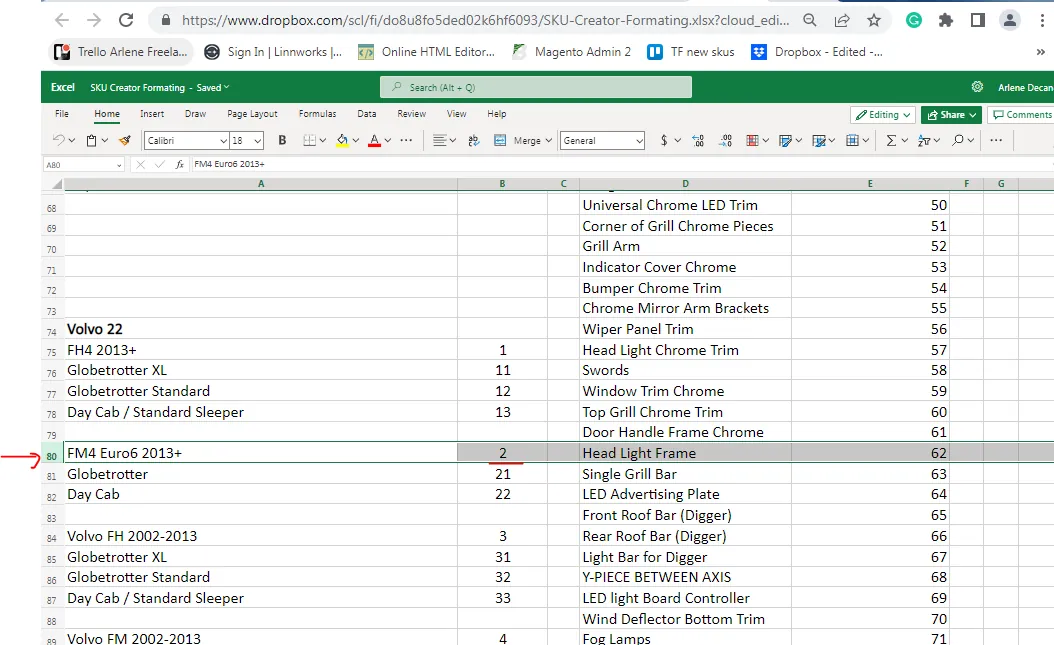Image resolution: width=1054 pixels, height=645 pixels.
Task: Open Find and Select magnifier
Action: click(x=958, y=140)
